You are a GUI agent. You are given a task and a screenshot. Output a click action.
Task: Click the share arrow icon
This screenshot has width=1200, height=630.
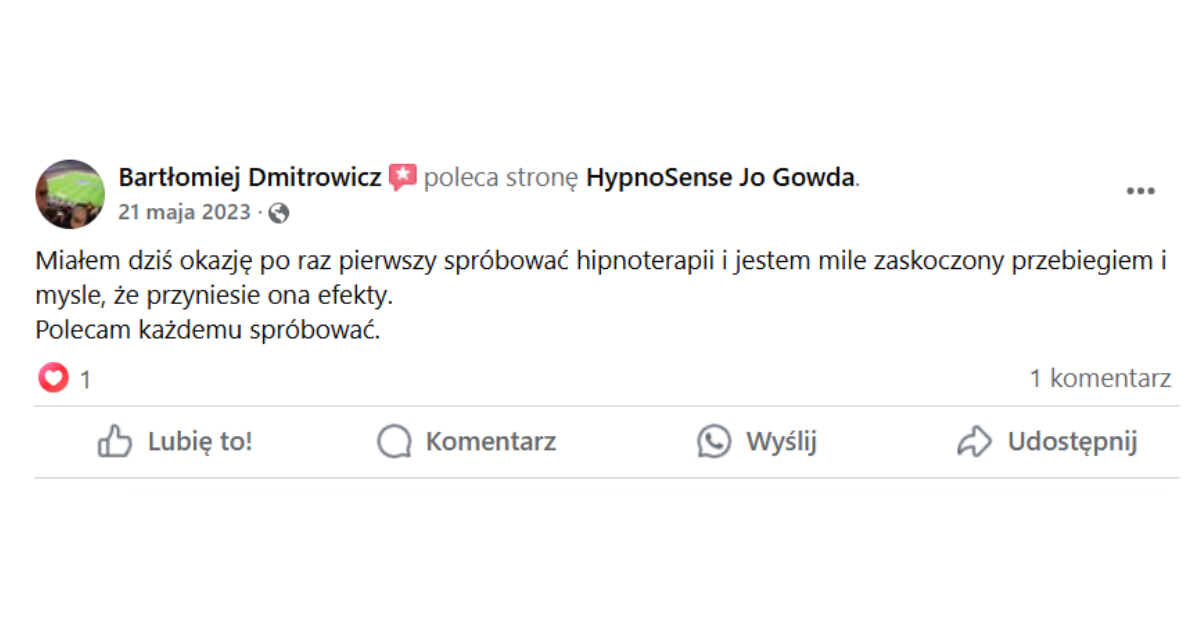pos(974,441)
